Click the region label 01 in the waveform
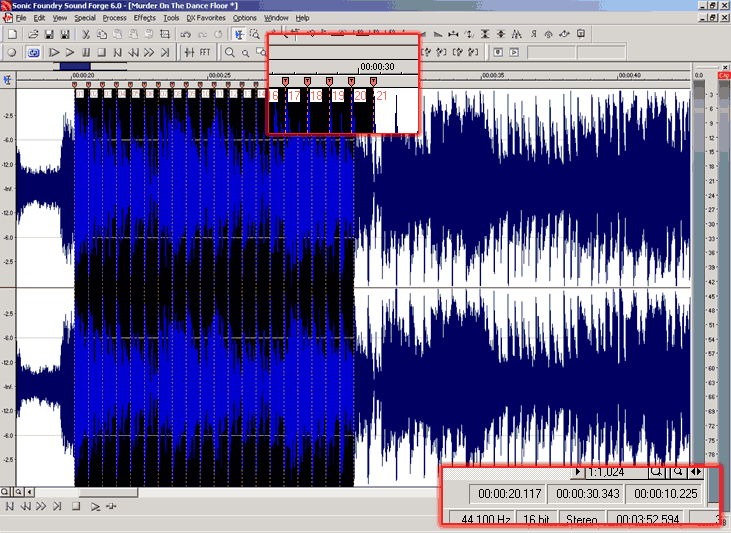Image resolution: width=731 pixels, height=533 pixels. coord(80,94)
